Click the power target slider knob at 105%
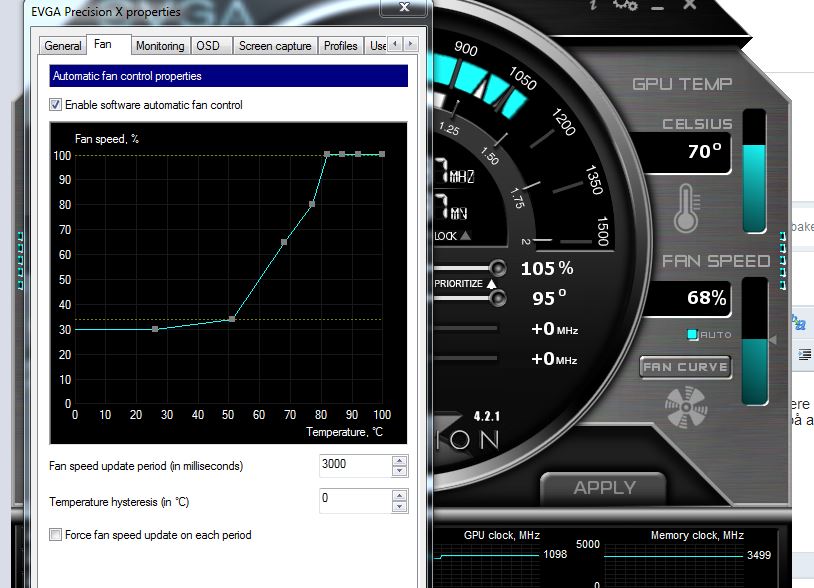This screenshot has width=814, height=588. (498, 268)
